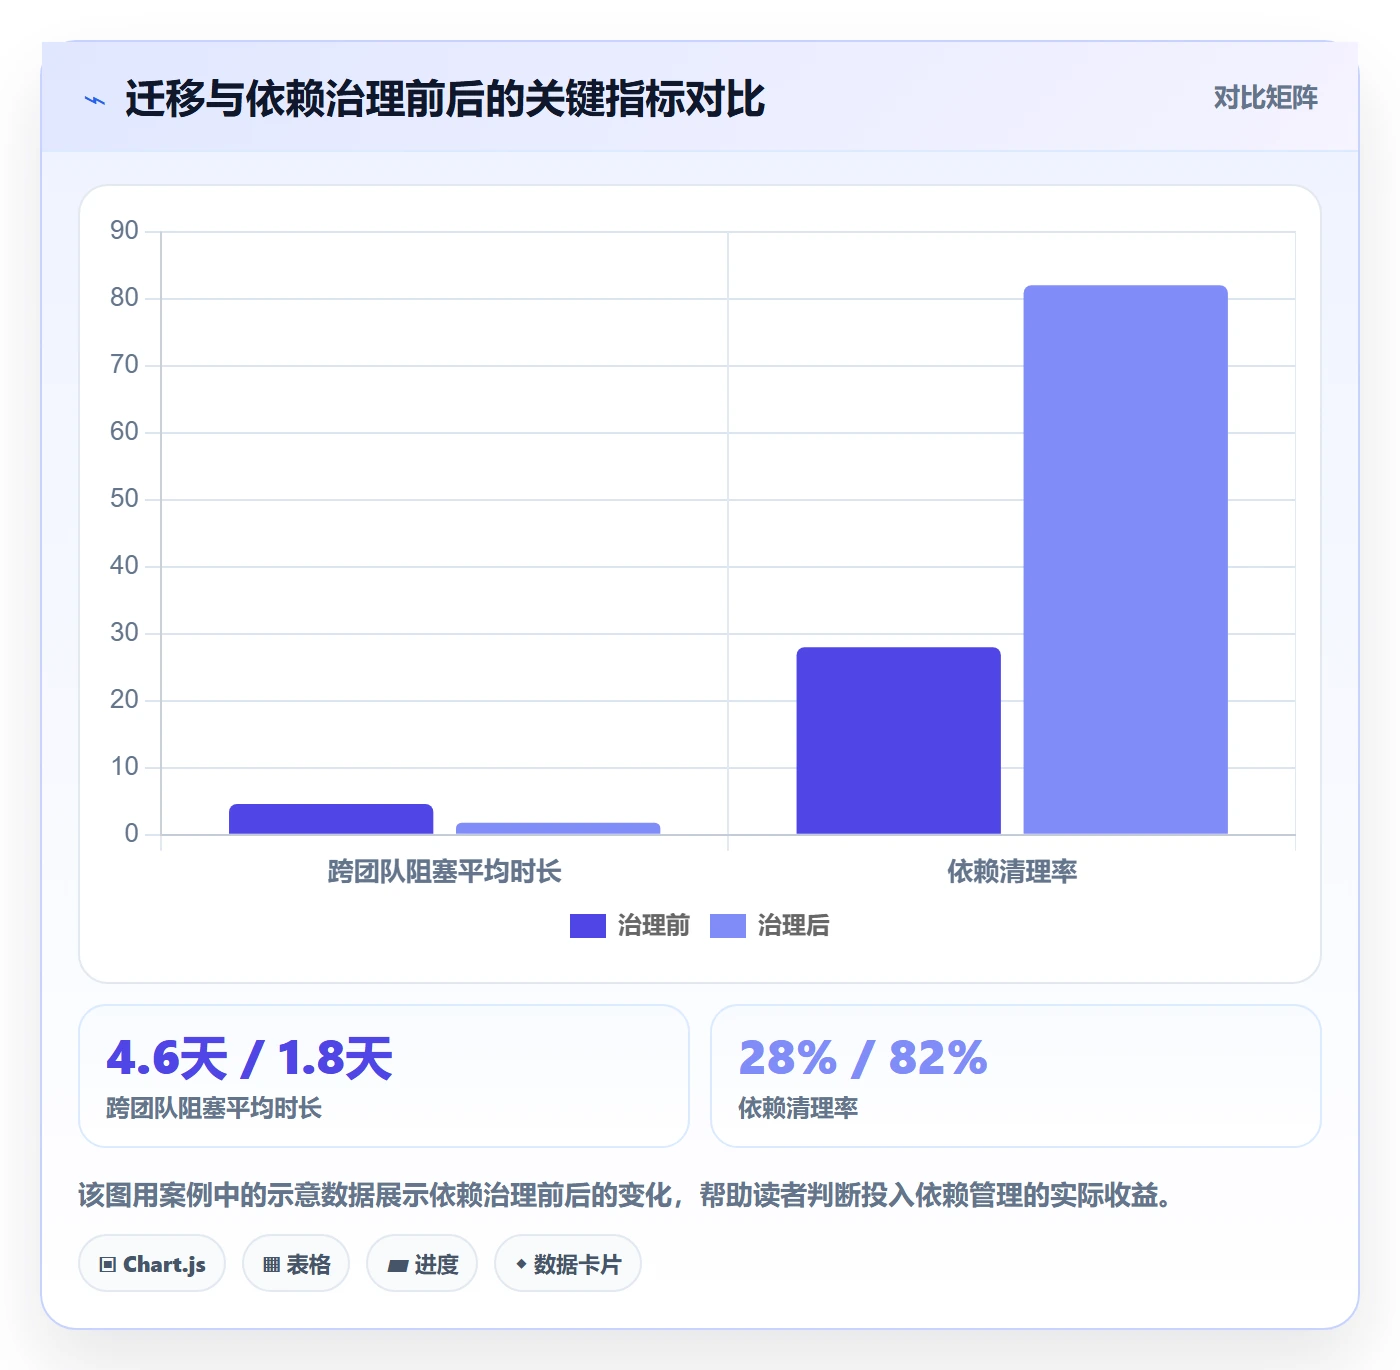Click the y-axis value 0
The height and width of the screenshot is (1370, 1400).
click(x=131, y=834)
